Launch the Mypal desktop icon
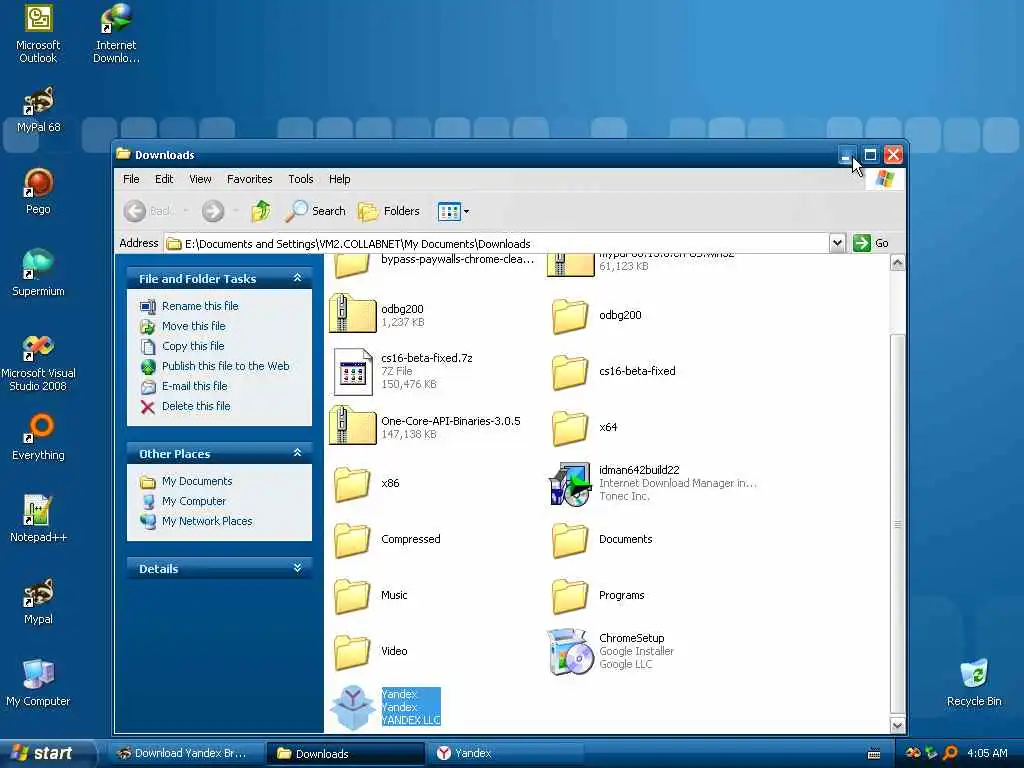This screenshot has width=1024, height=768. click(38, 601)
